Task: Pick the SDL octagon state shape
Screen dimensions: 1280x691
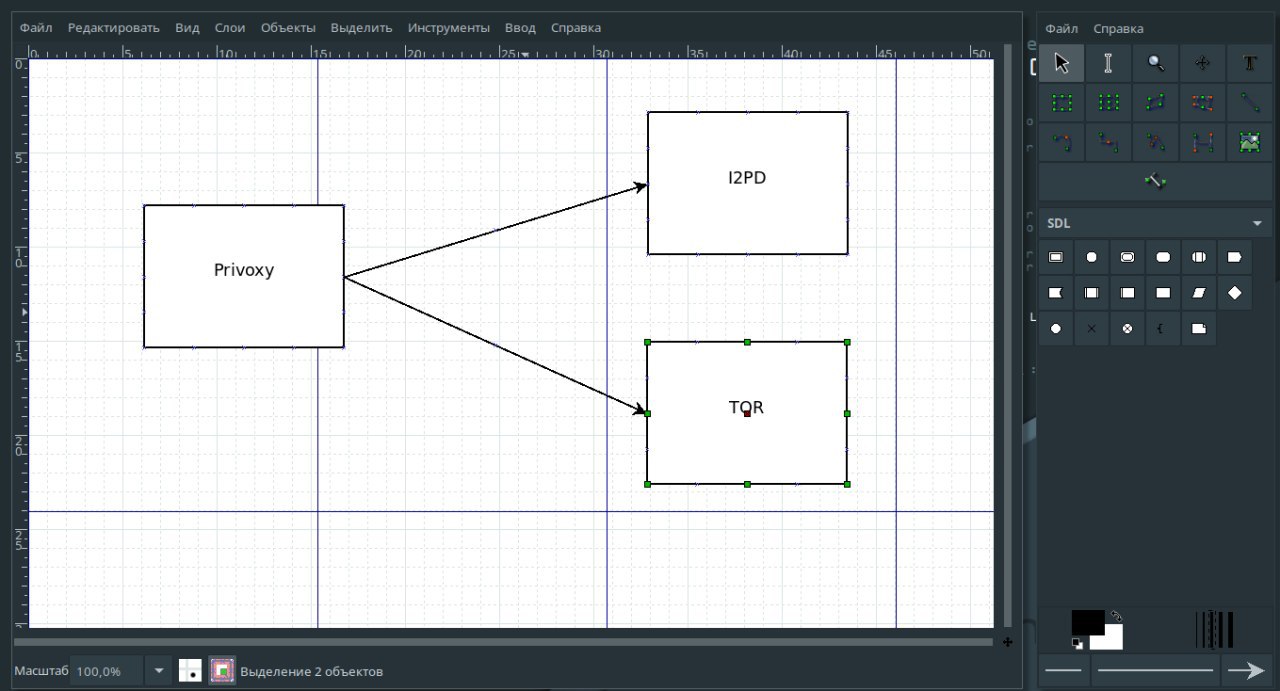Action: point(1163,257)
